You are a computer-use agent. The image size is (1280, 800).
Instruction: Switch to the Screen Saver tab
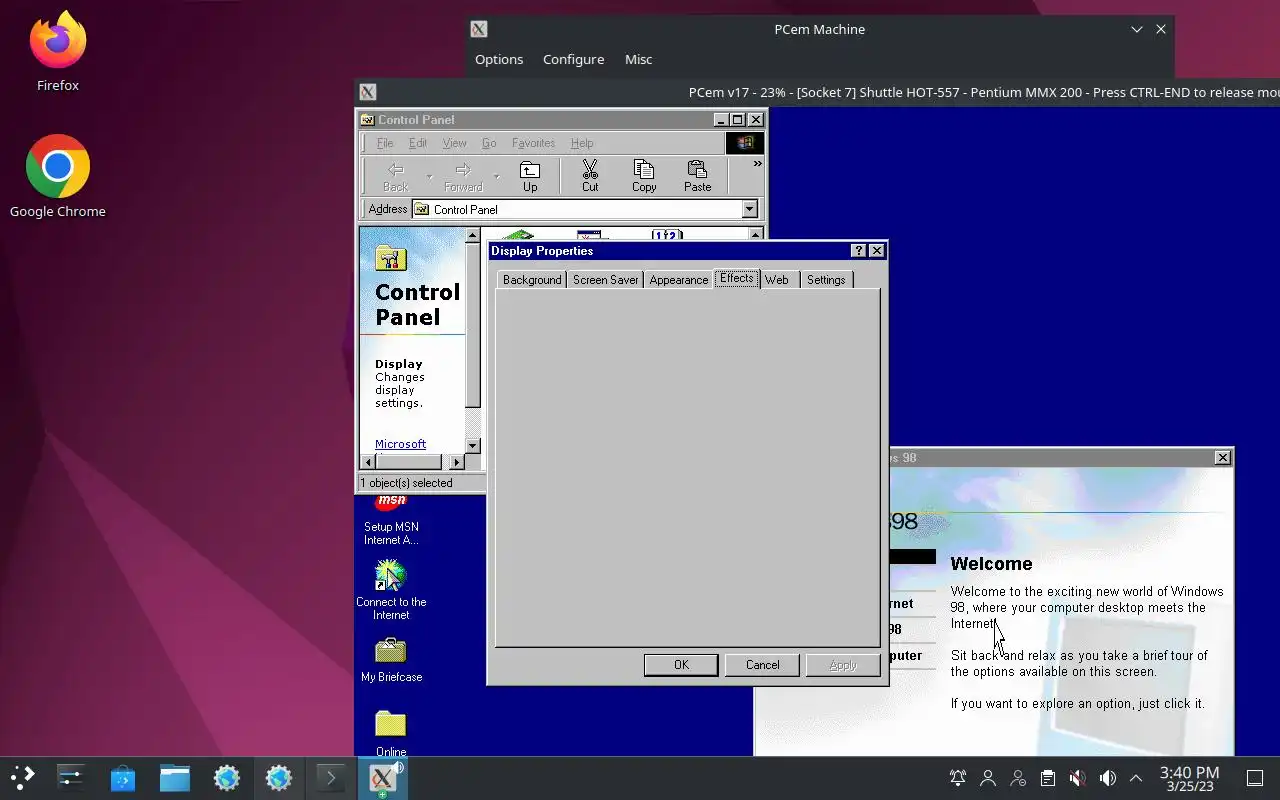point(605,280)
